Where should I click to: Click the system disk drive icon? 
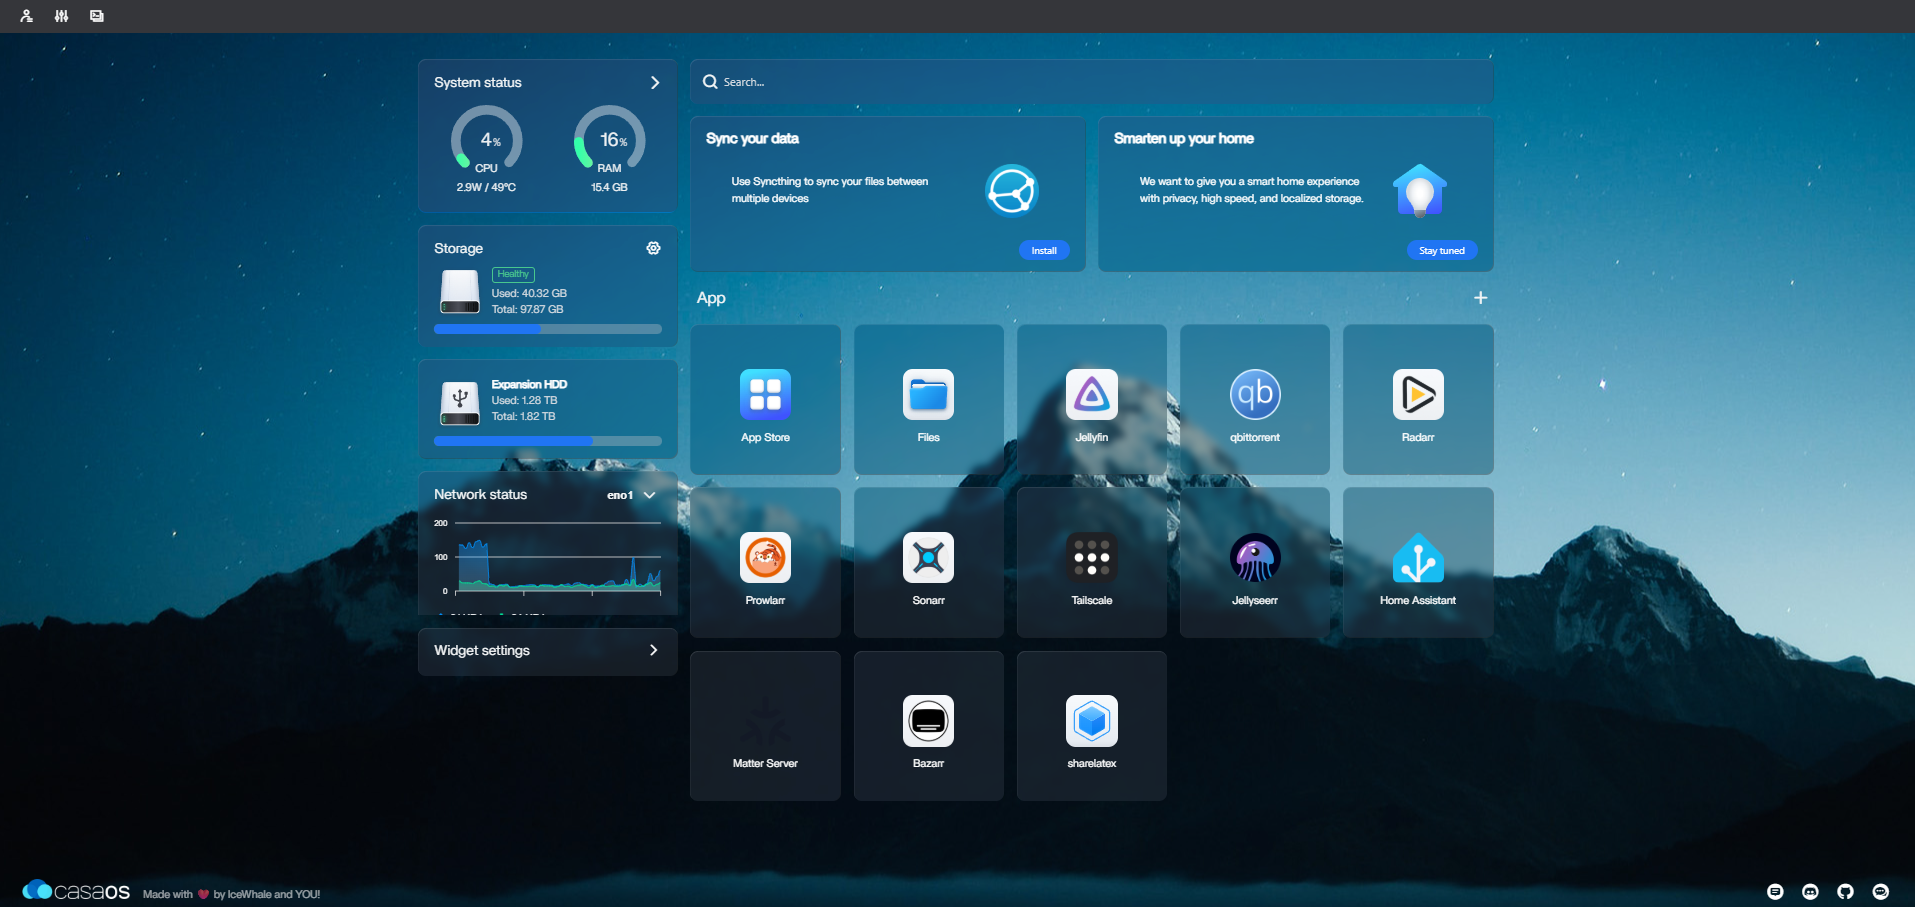pyautogui.click(x=460, y=292)
